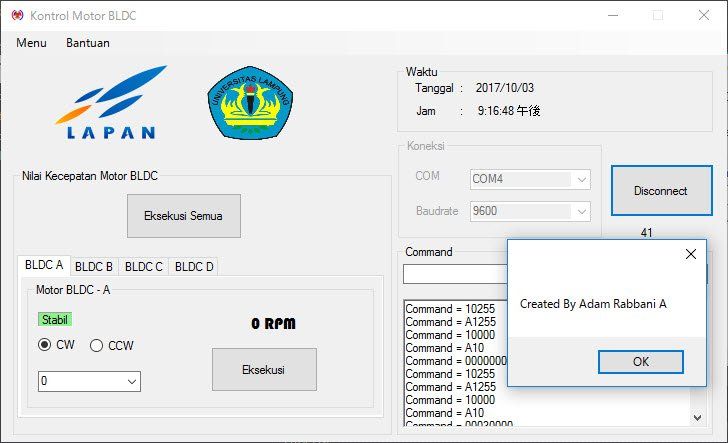Click the date value 2017/10/03
This screenshot has height=443, width=728.
click(505, 88)
